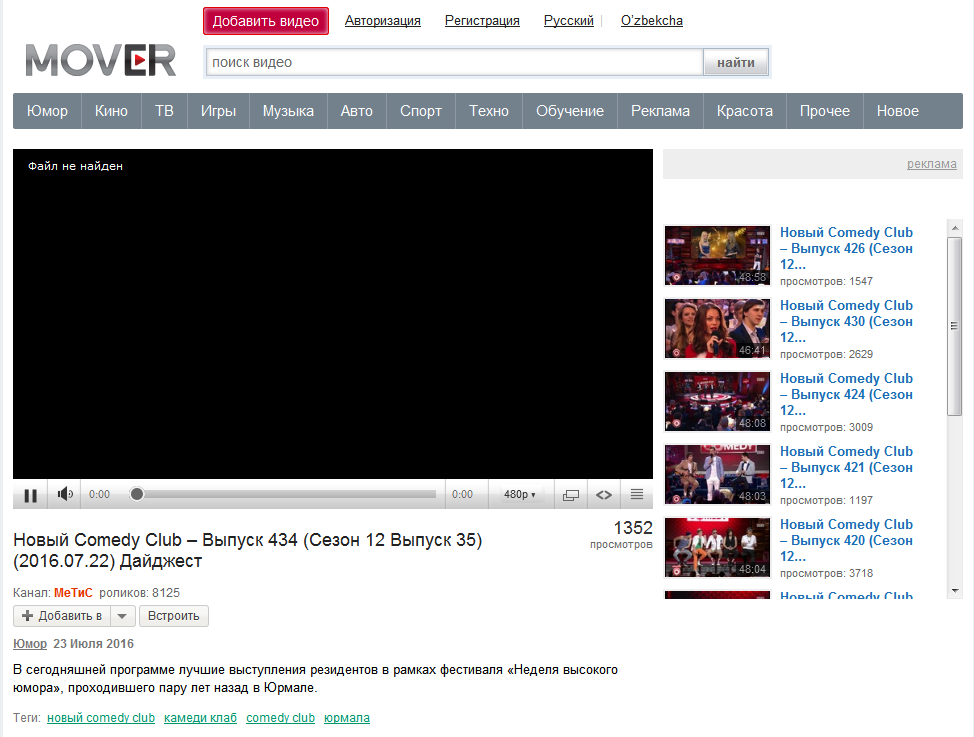Screen dimensions: 974x737
Task: Click the реклама link
Action: pyautogui.click(x=931, y=164)
